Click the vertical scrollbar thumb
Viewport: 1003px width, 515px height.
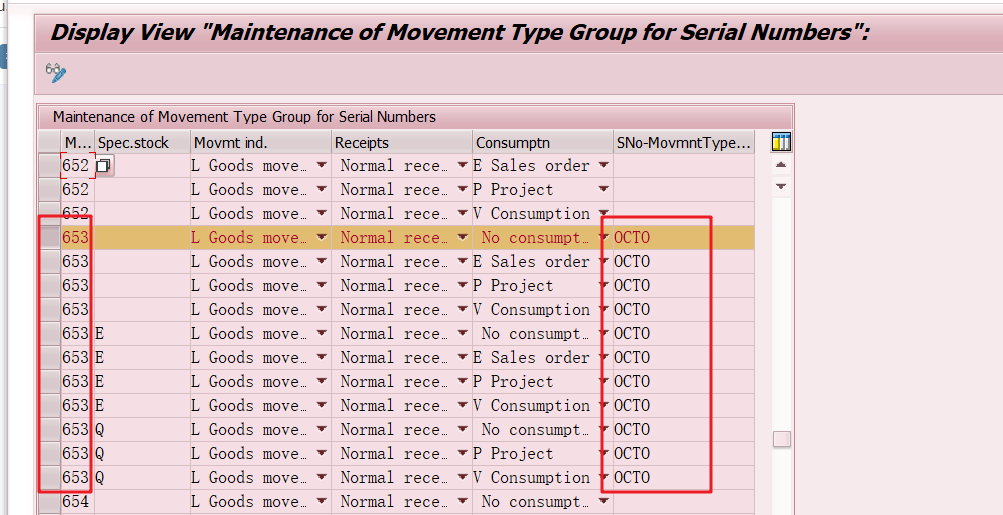(x=781, y=439)
